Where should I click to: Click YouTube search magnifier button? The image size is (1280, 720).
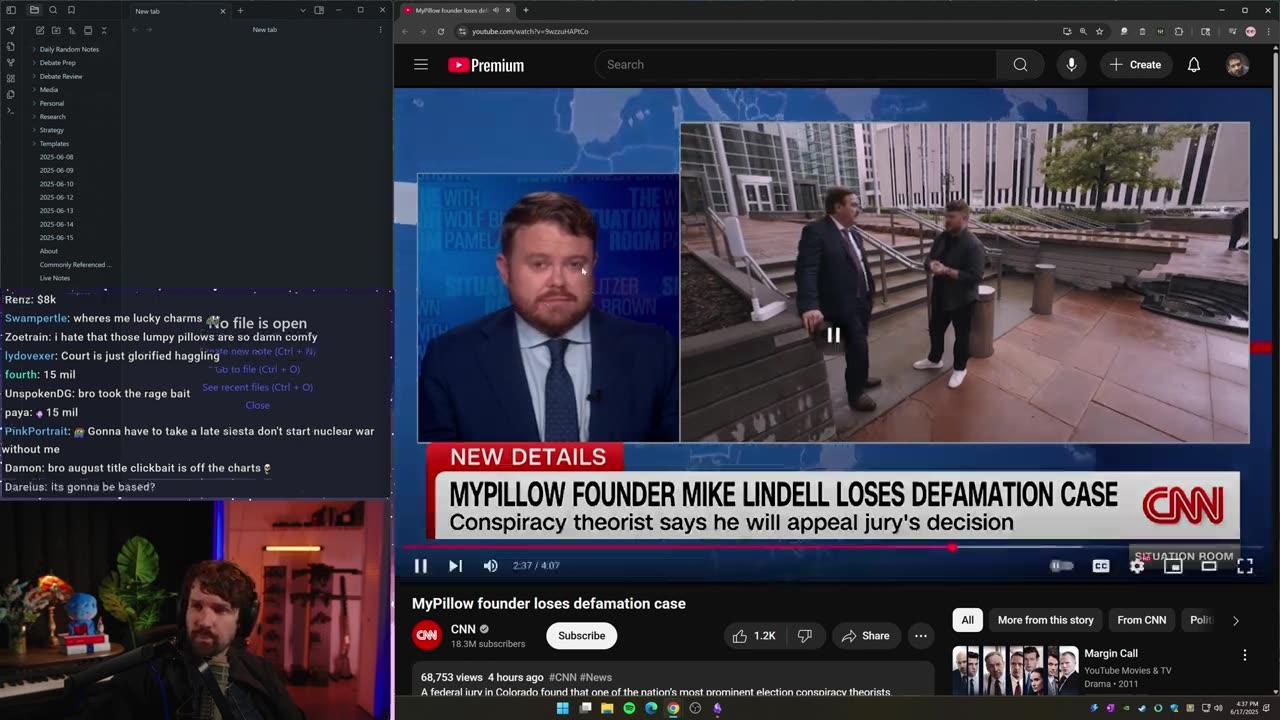(x=1020, y=65)
